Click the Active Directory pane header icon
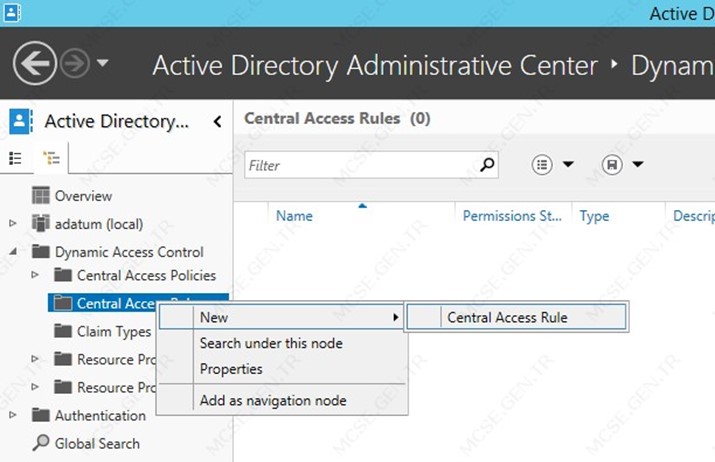The height and width of the screenshot is (462, 715). 21,121
